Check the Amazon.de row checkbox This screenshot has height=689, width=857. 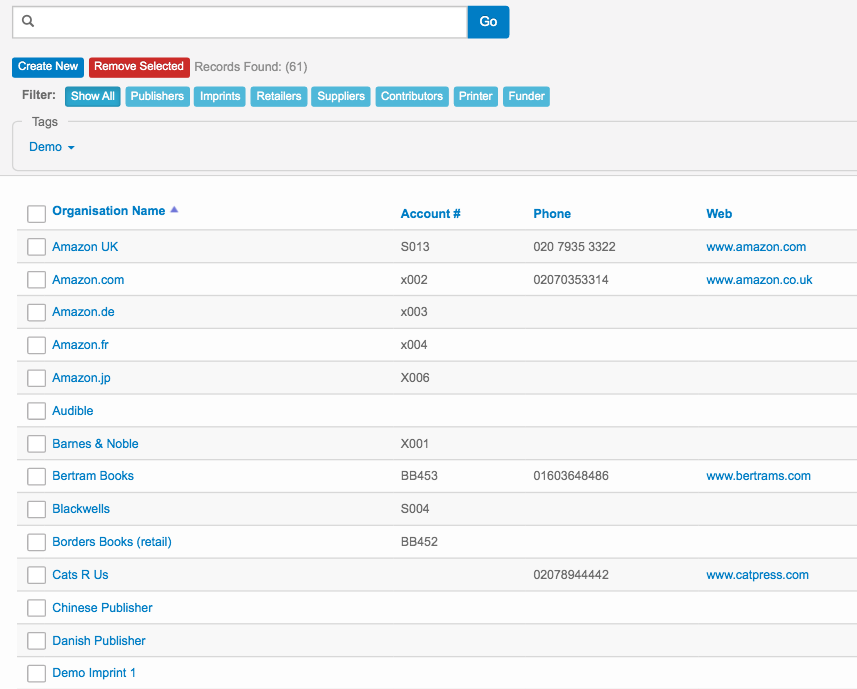pyautogui.click(x=37, y=312)
